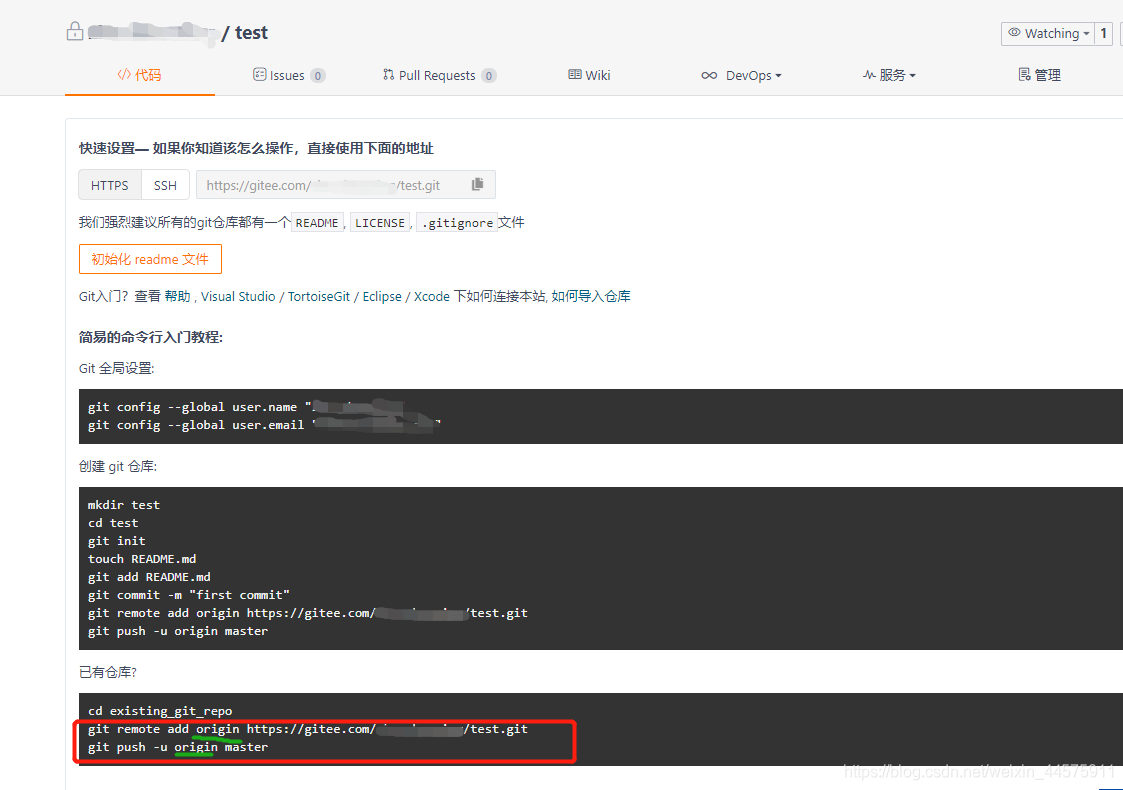Click the 'git config --global user.name' line
Viewport: 1123px width, 790px height.
click(246, 406)
